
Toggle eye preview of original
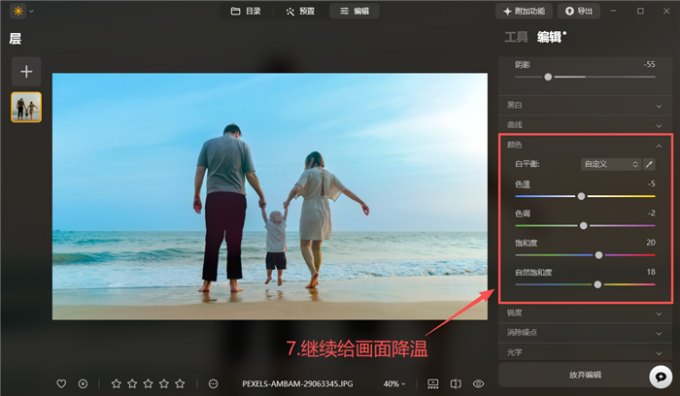(x=478, y=384)
